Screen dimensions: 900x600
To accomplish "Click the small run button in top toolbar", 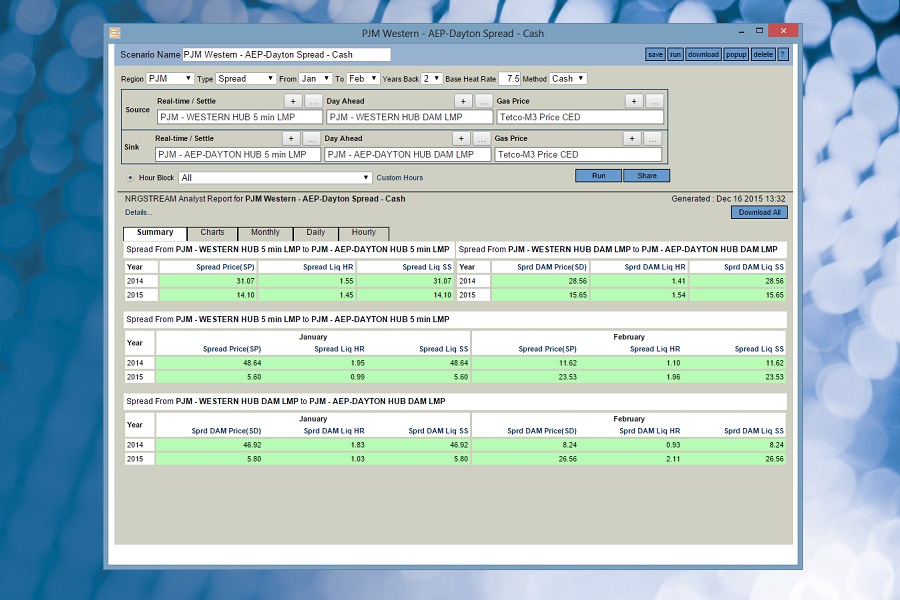I will point(675,55).
